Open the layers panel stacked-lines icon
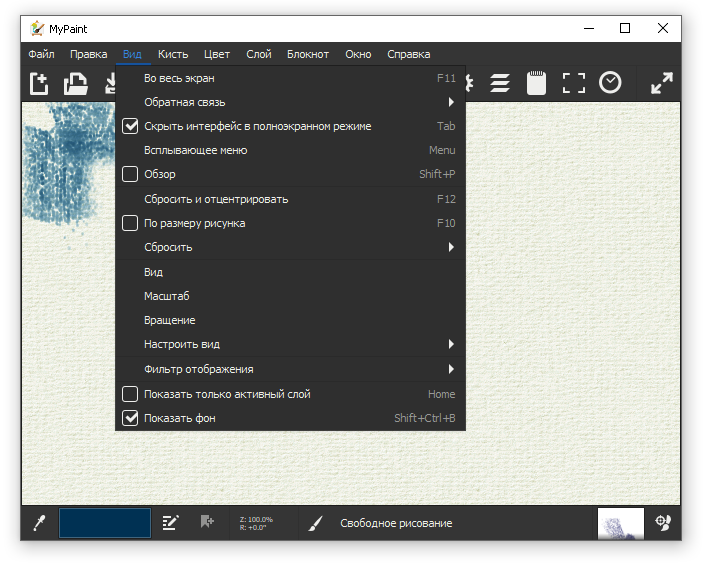The height and width of the screenshot is (566, 727). [x=500, y=83]
